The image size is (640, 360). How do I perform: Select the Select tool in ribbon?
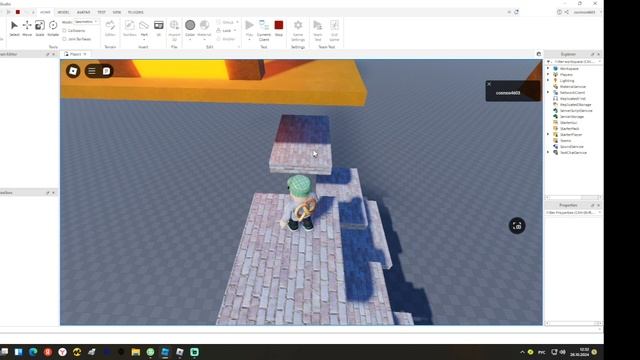14,28
